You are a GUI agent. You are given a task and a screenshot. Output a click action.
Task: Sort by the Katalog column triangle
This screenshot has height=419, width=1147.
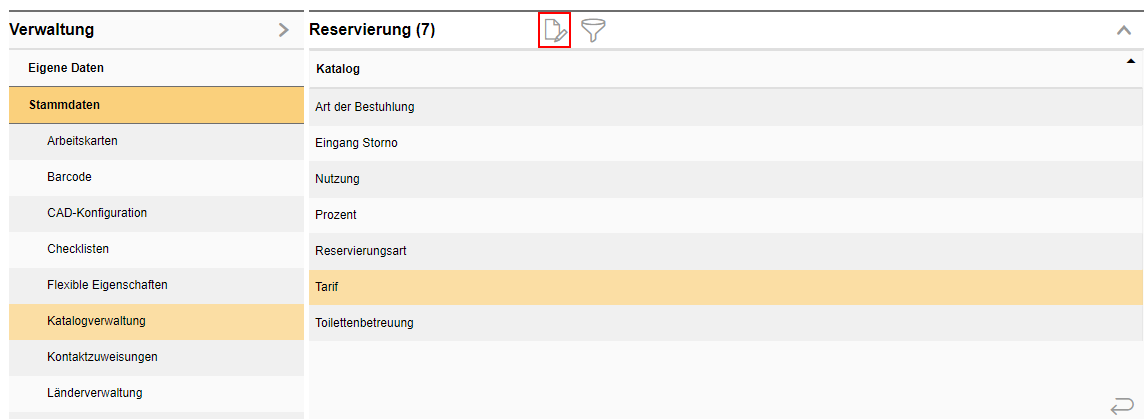(x=1130, y=62)
